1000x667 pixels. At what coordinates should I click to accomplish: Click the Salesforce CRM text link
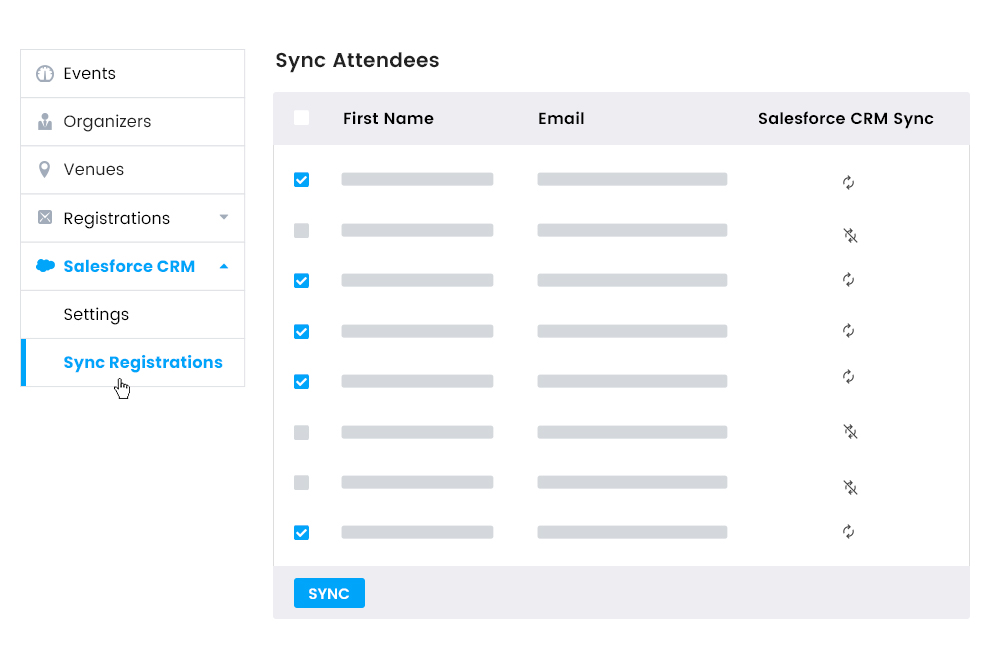pyautogui.click(x=131, y=265)
